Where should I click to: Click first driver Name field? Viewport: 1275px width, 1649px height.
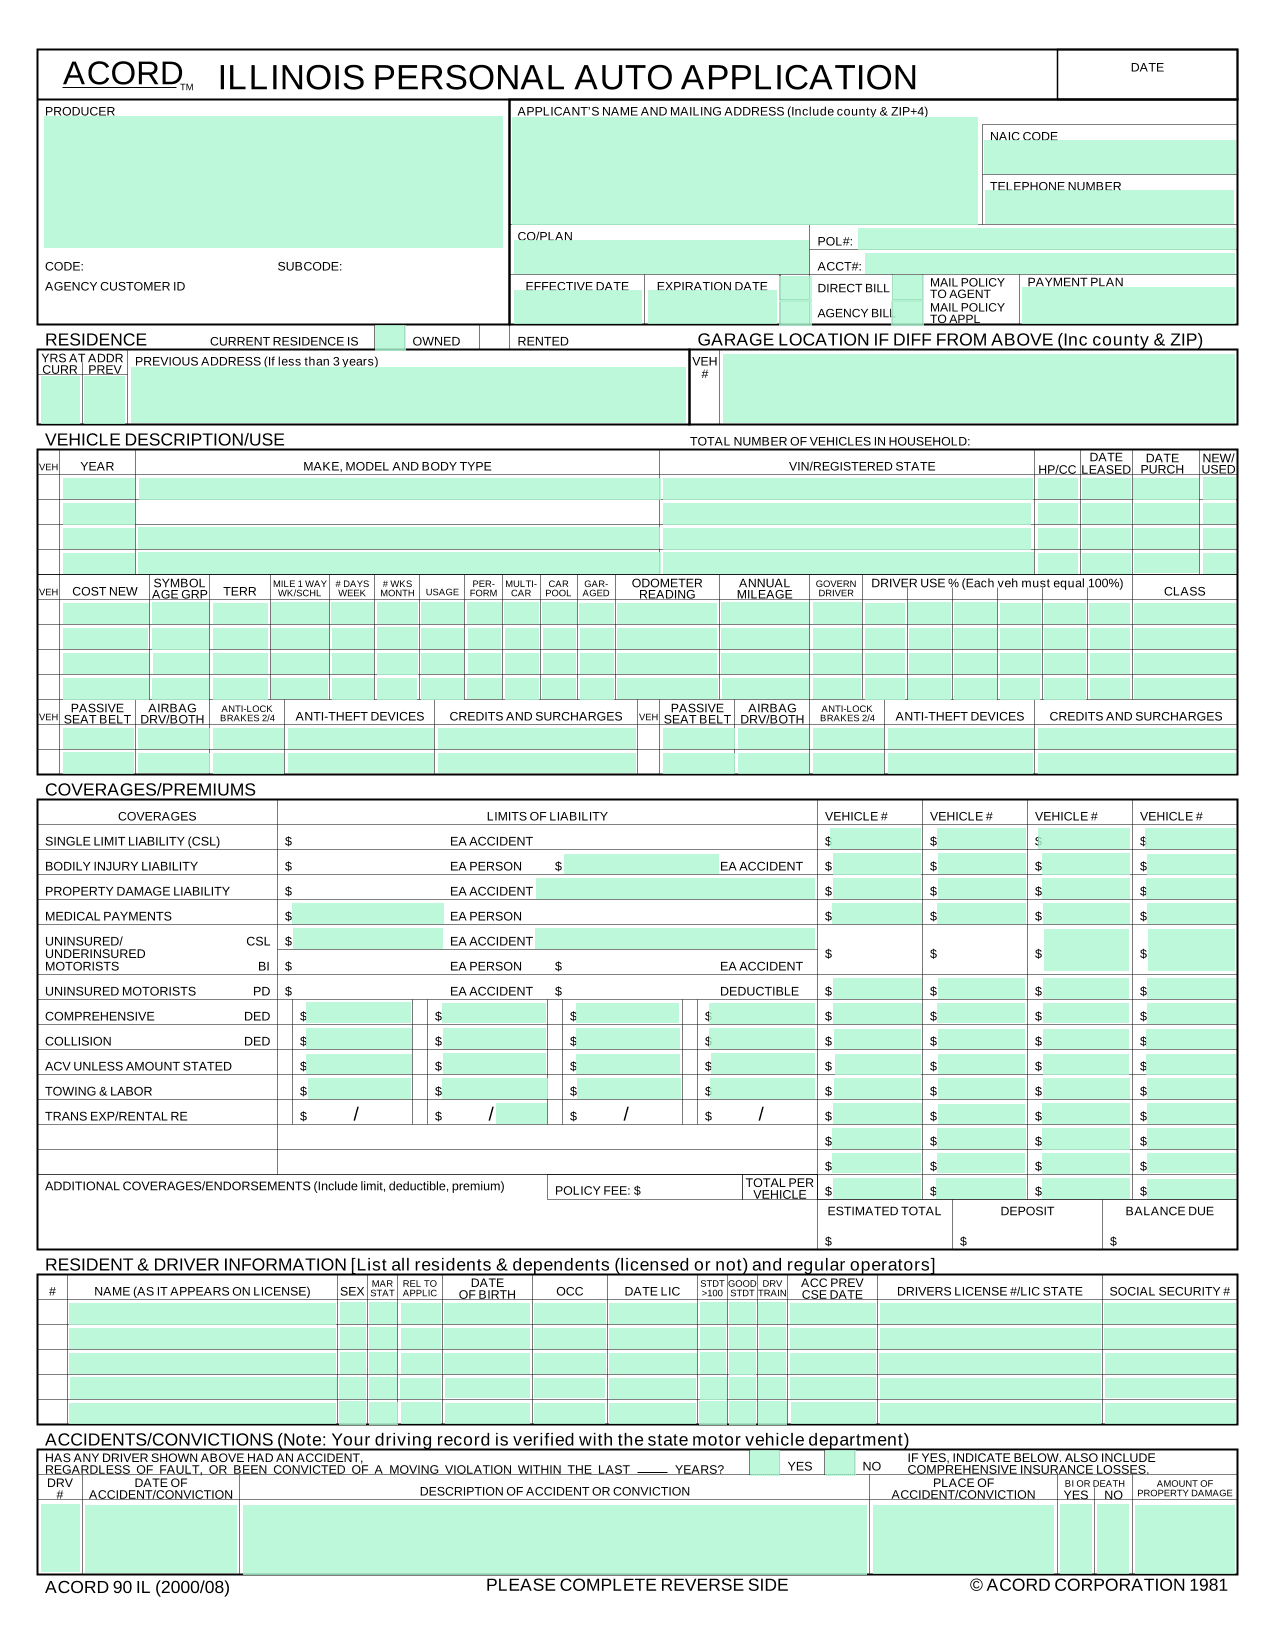pyautogui.click(x=202, y=1313)
